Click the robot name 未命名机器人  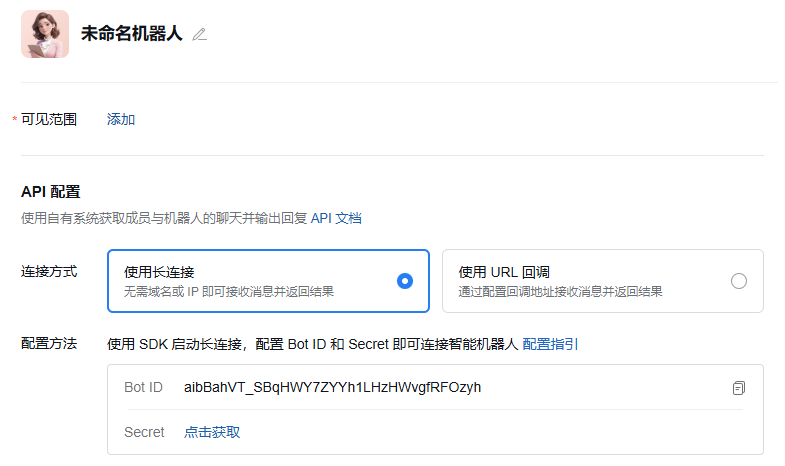(x=132, y=33)
